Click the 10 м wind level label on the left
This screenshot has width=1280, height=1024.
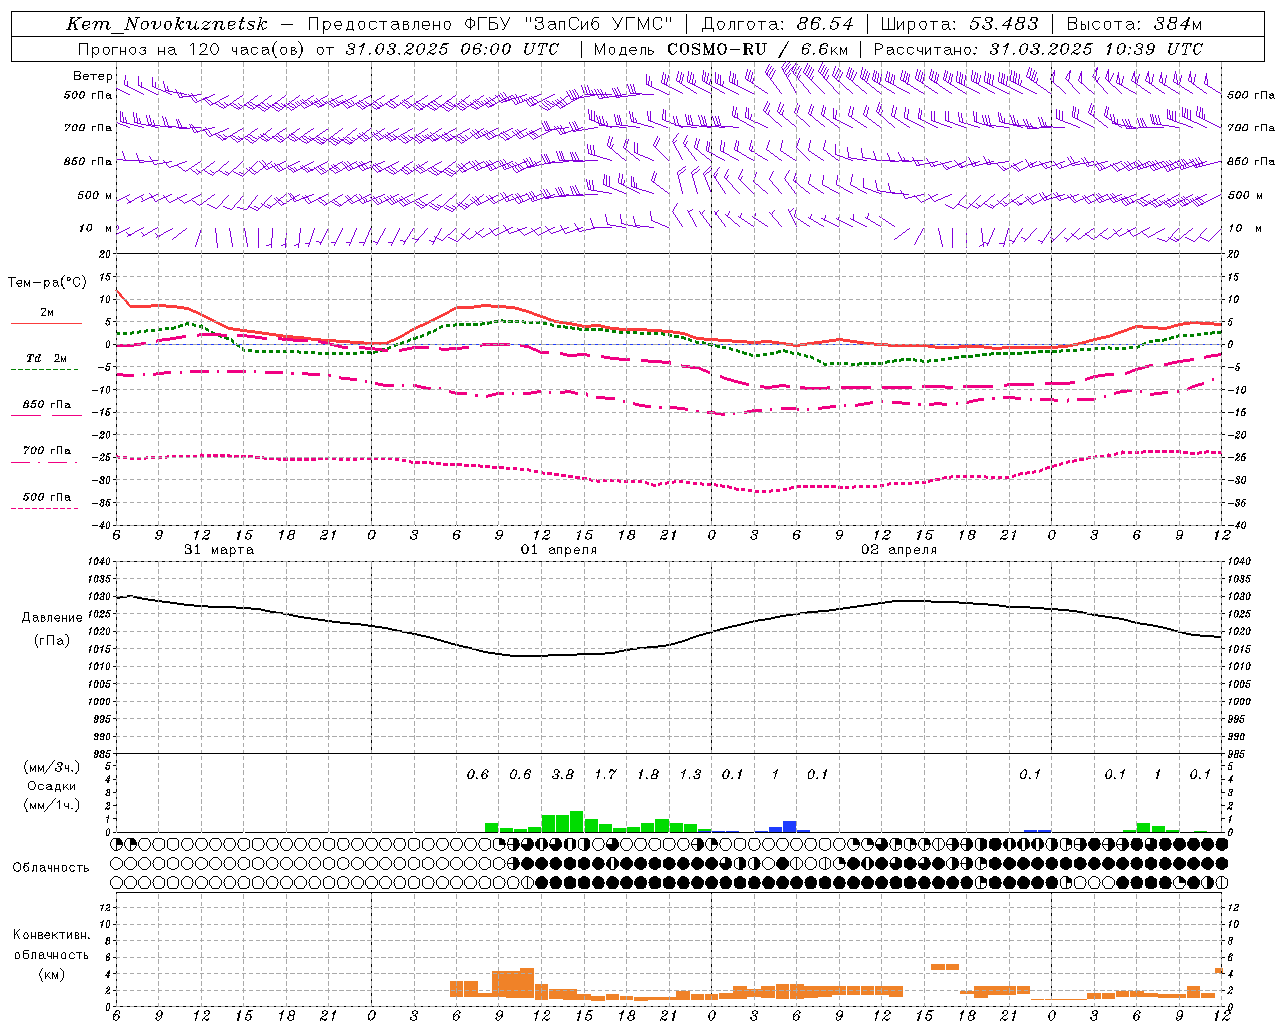pyautogui.click(x=96, y=228)
